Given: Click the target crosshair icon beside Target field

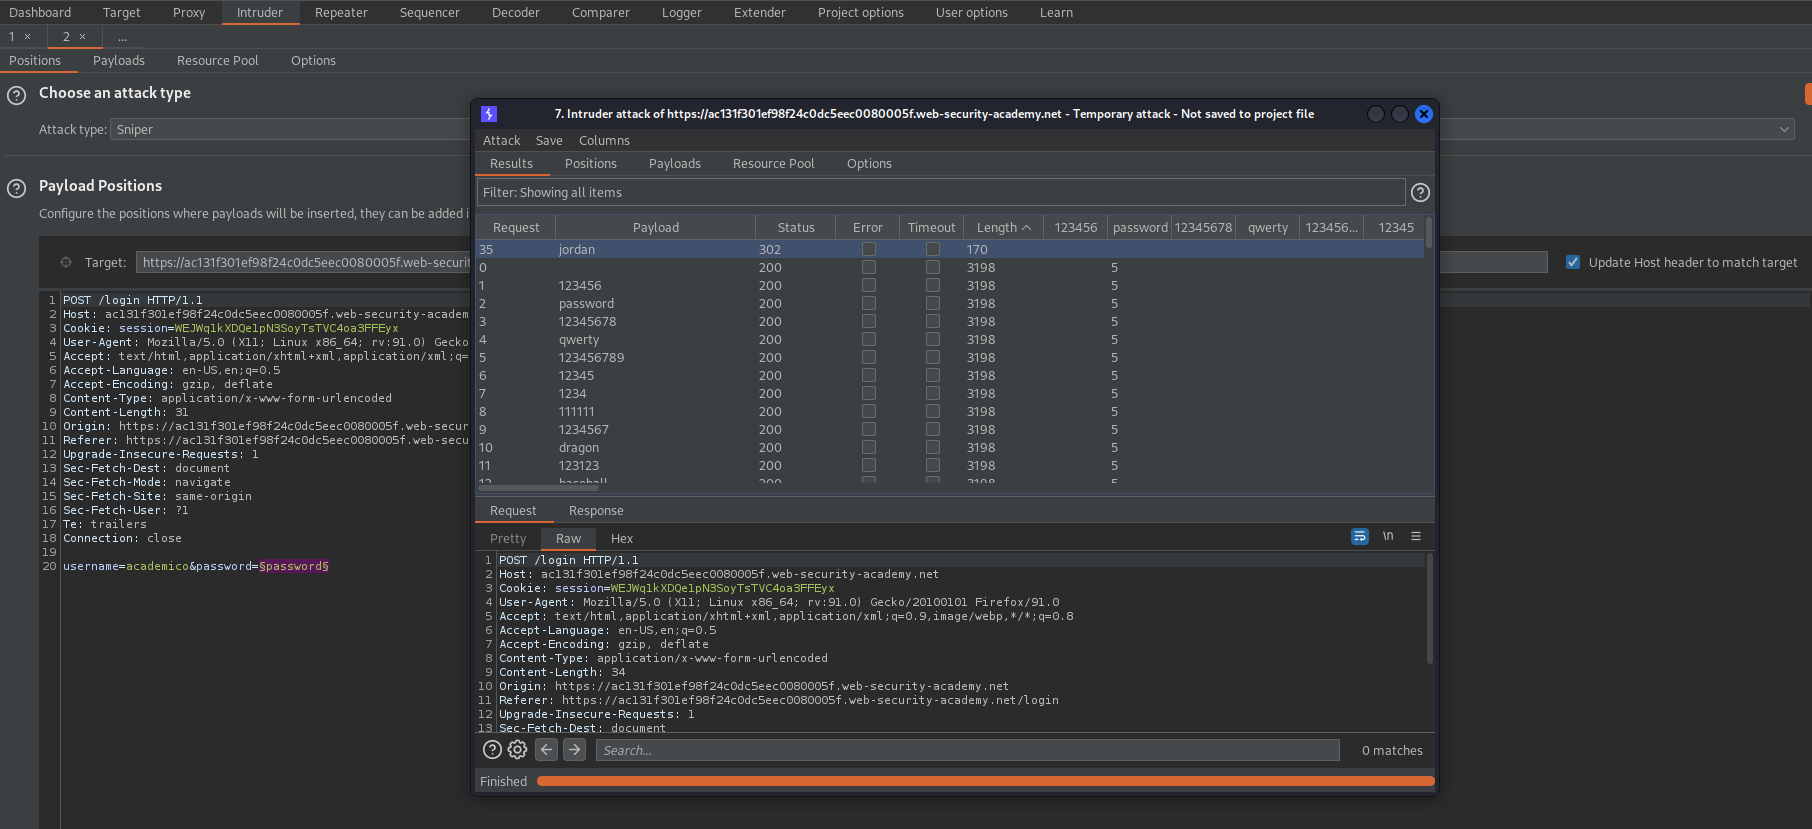Looking at the screenshot, I should pyautogui.click(x=66, y=262).
